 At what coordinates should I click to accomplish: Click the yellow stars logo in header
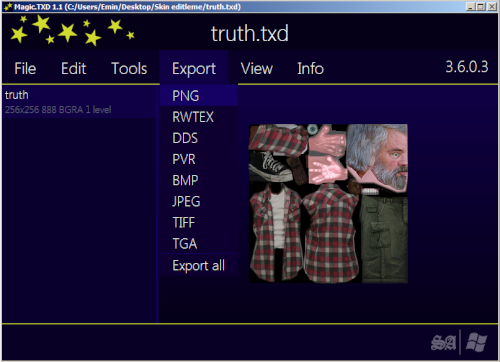72,31
